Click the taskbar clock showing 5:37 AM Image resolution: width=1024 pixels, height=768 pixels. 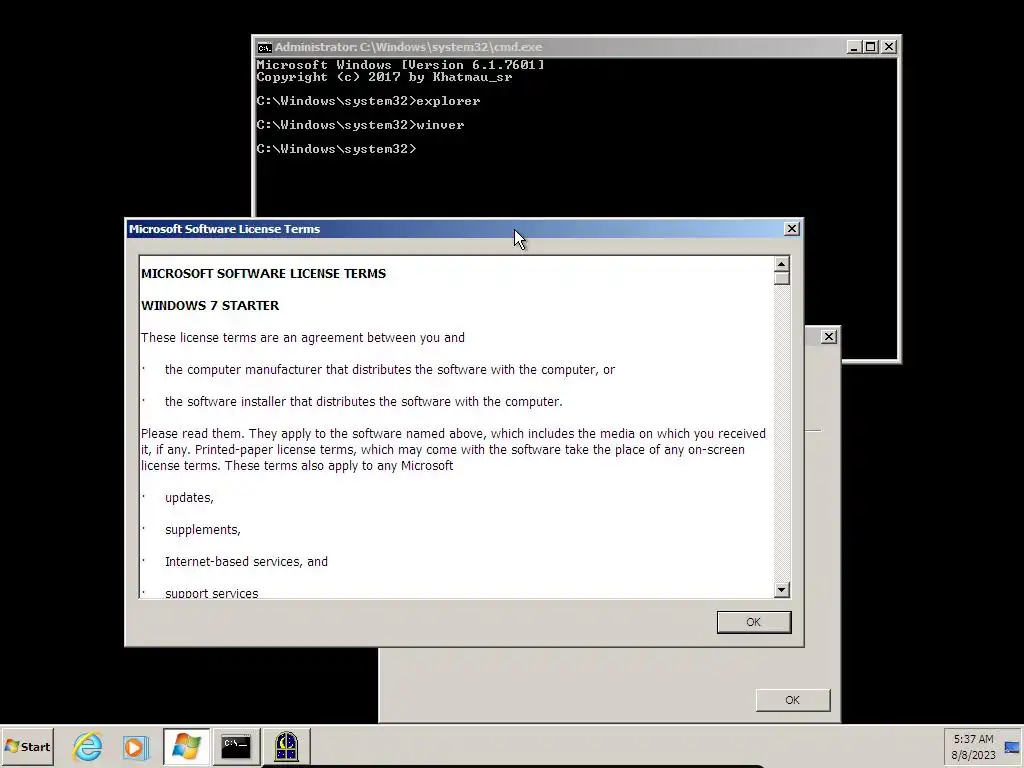pyautogui.click(x=973, y=746)
